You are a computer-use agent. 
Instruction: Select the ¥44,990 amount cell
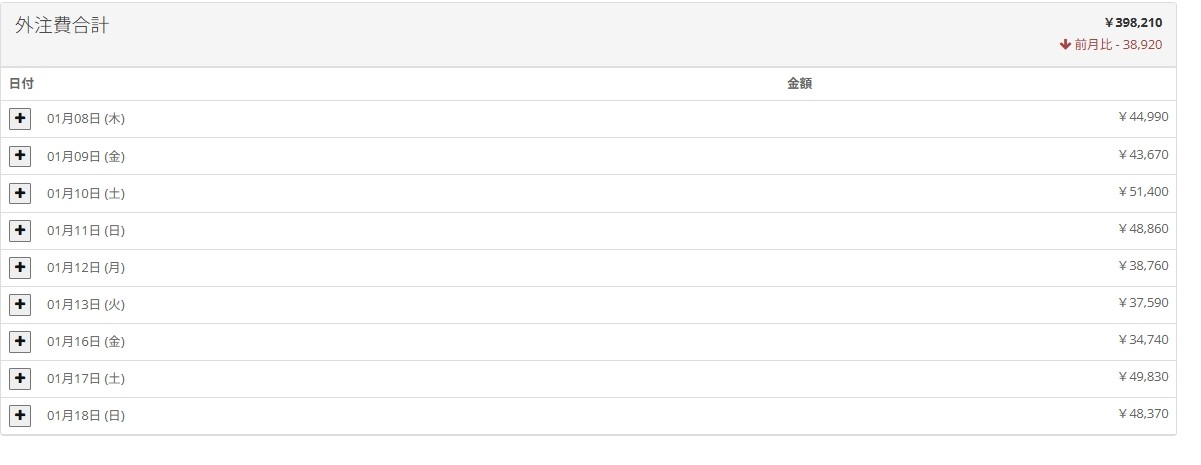1143,117
